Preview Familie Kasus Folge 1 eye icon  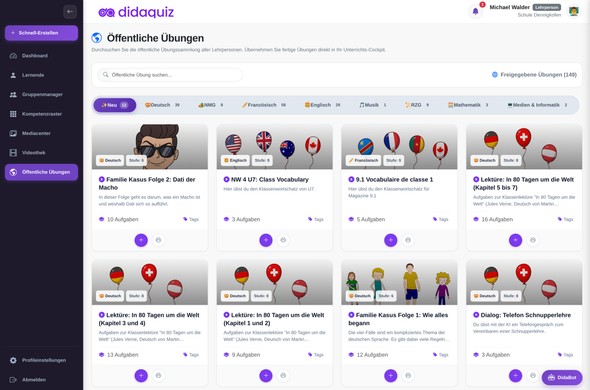click(x=408, y=375)
